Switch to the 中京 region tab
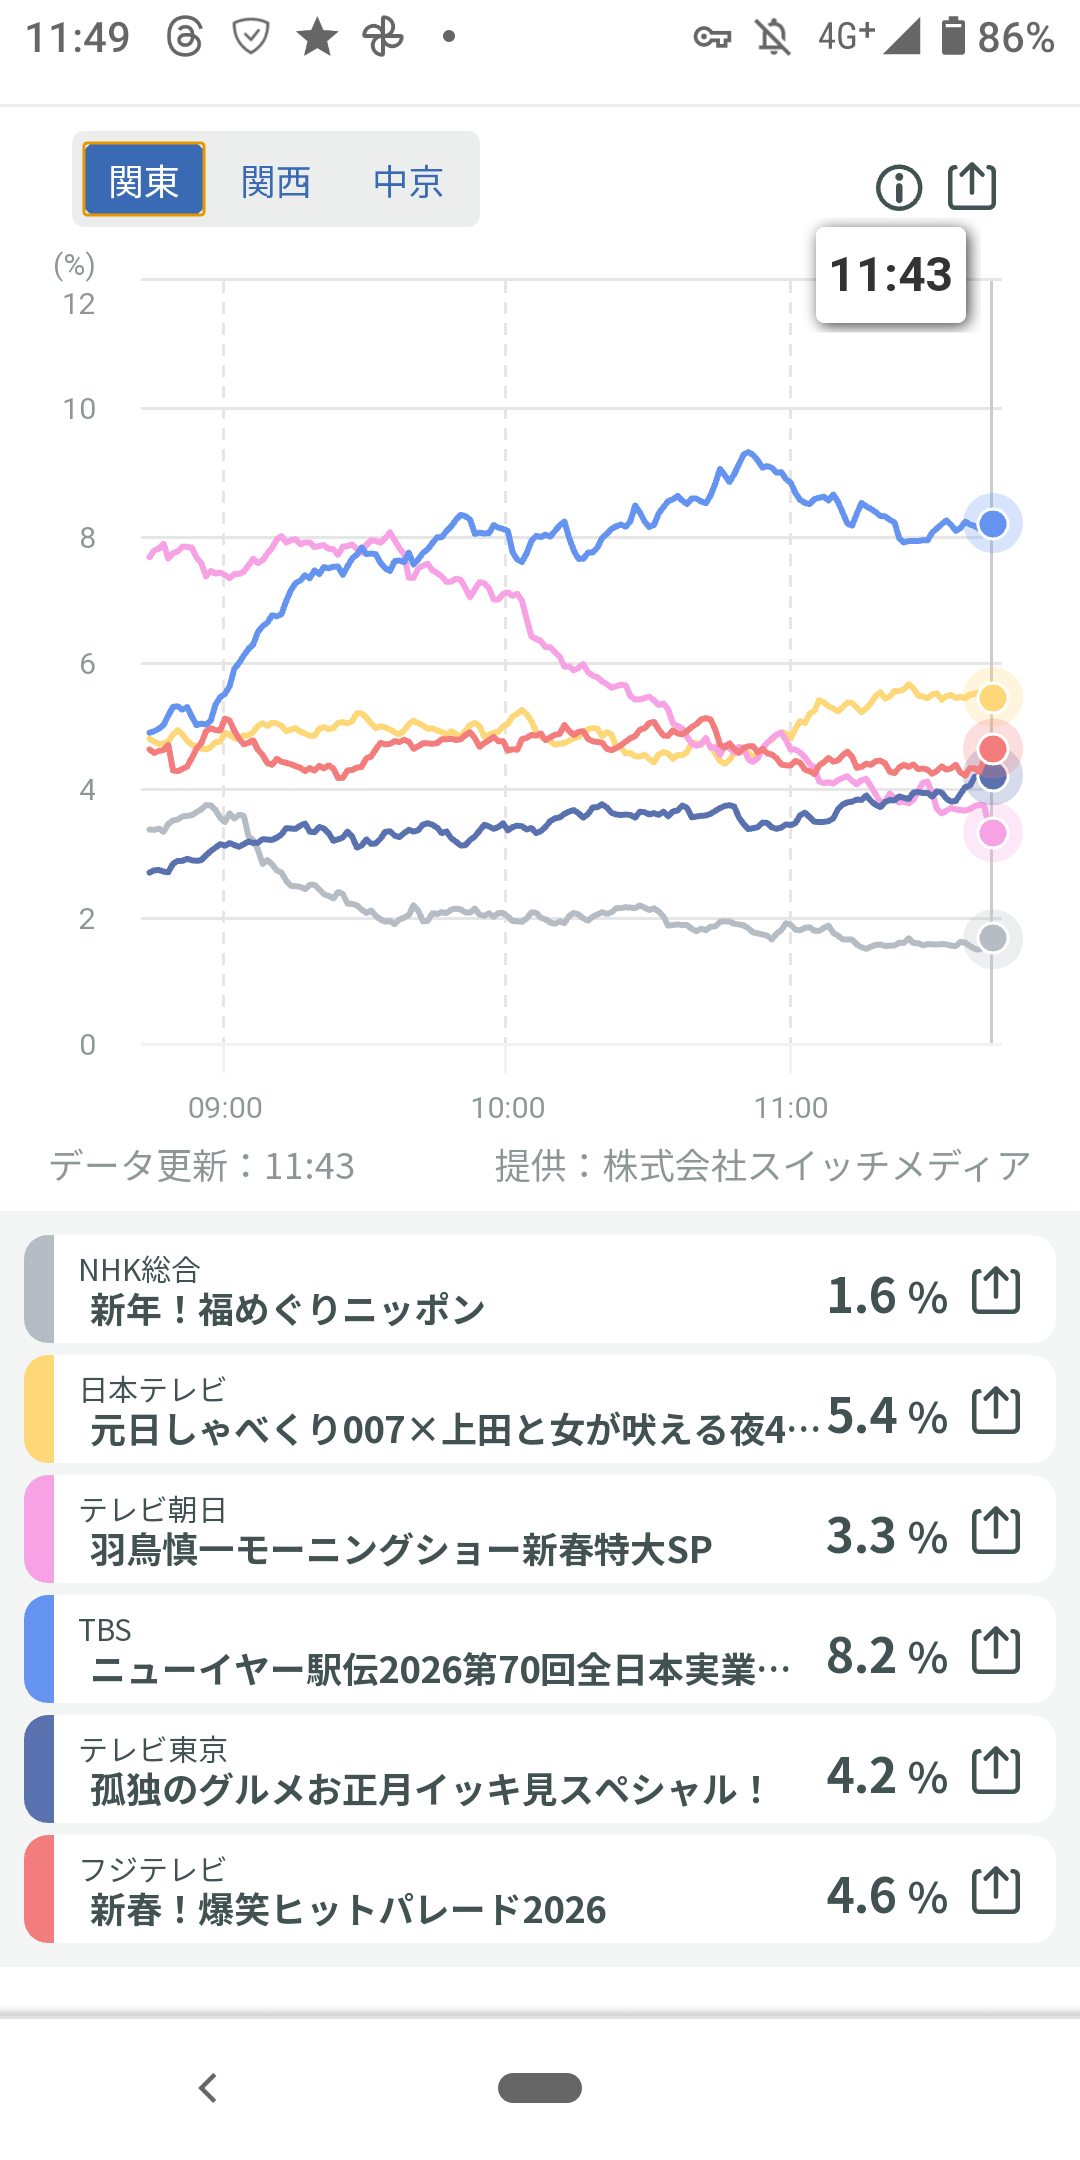Viewport: 1080px width, 2160px height. (408, 182)
